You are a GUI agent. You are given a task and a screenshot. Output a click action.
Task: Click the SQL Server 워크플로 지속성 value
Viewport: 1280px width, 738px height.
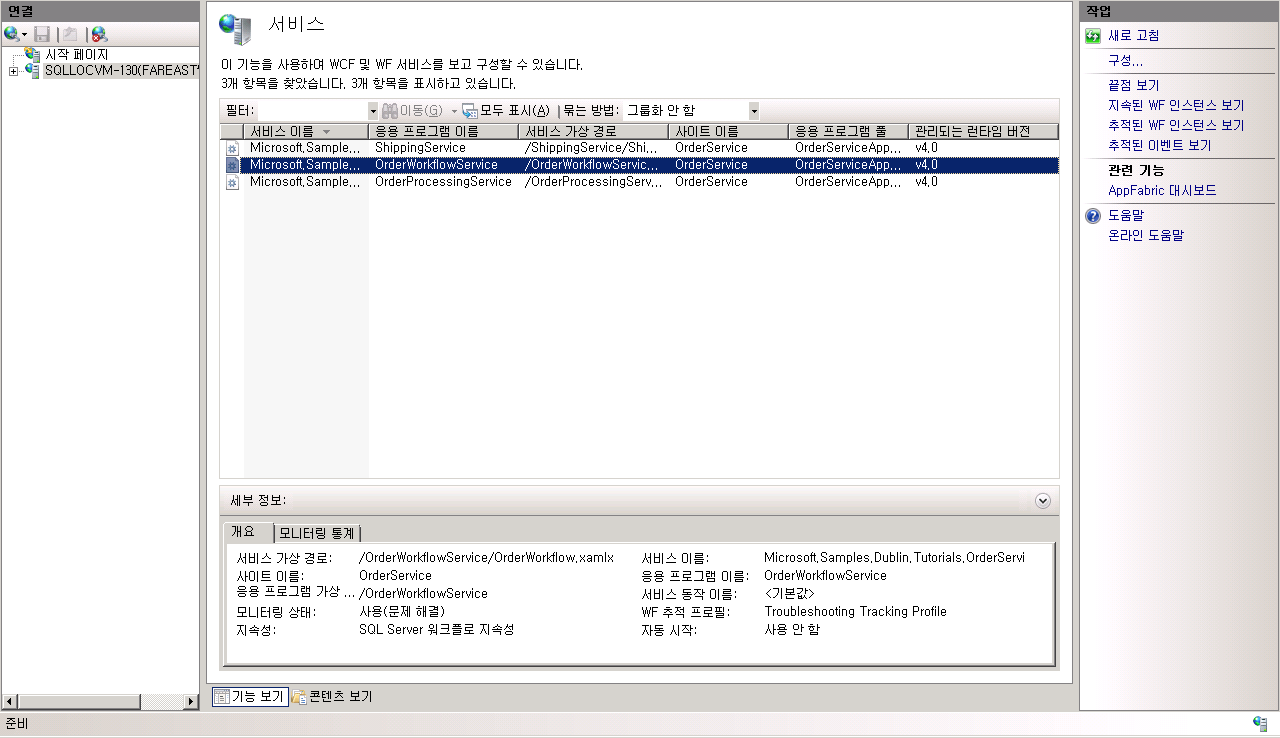[x=436, y=630]
